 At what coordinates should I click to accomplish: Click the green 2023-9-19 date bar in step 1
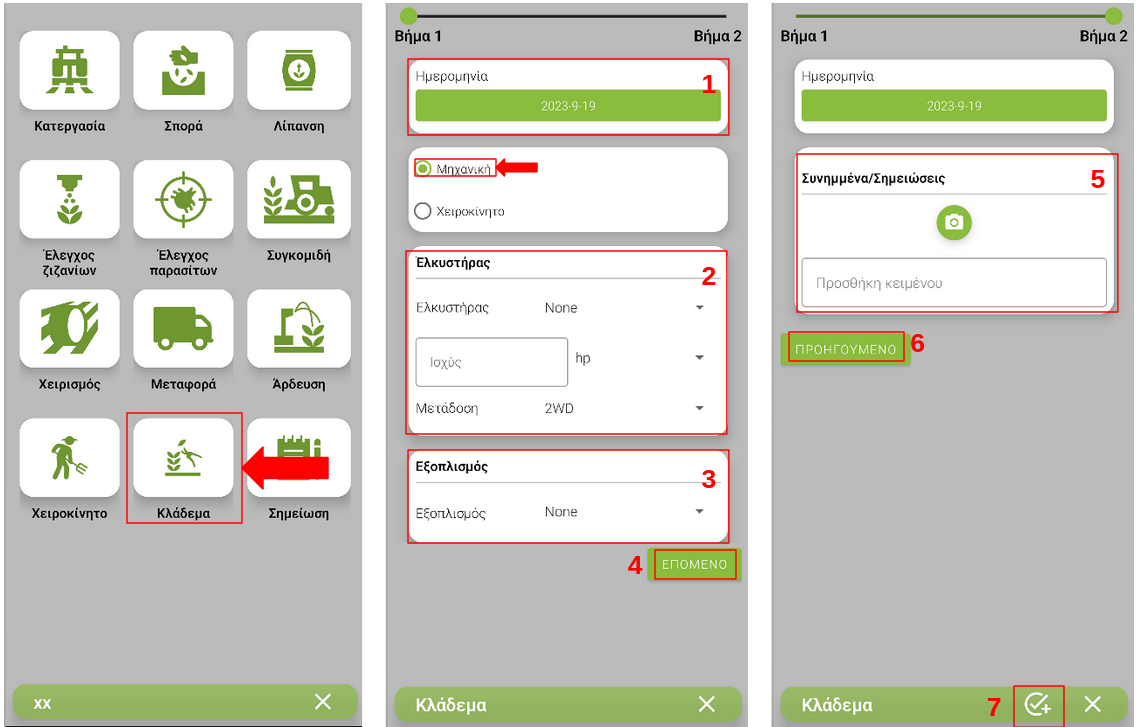click(567, 106)
